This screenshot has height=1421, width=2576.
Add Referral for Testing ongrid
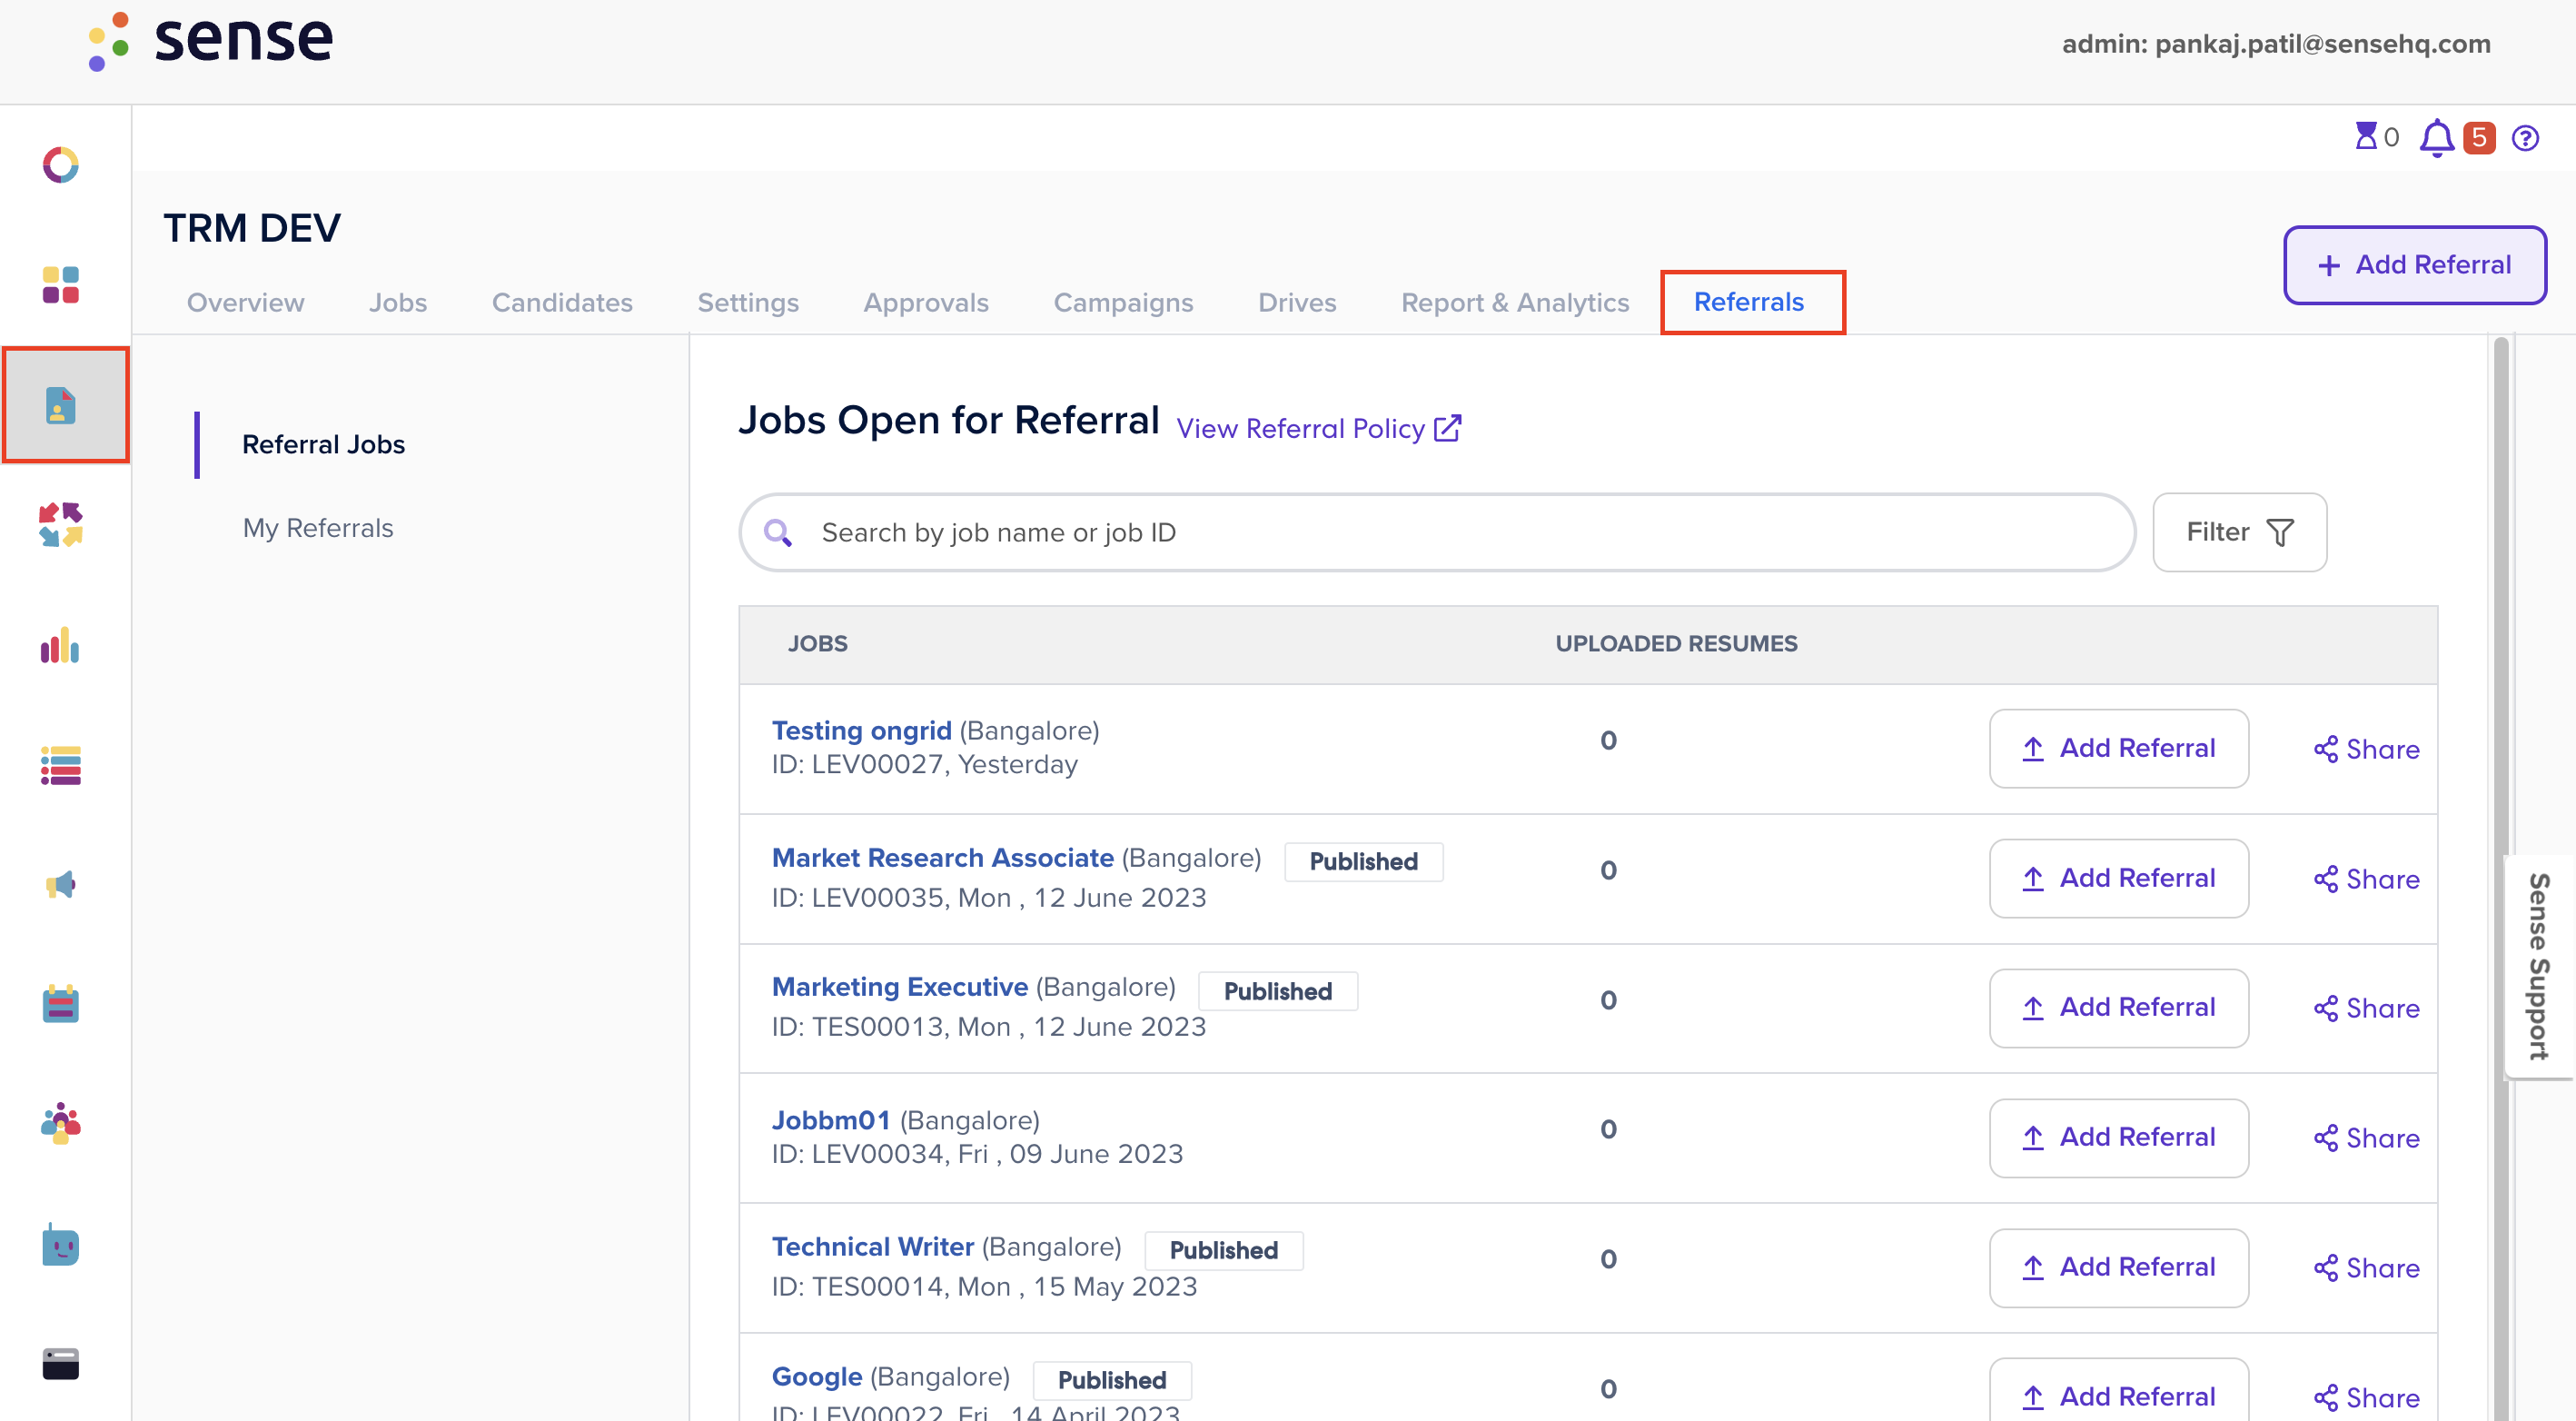(2118, 748)
